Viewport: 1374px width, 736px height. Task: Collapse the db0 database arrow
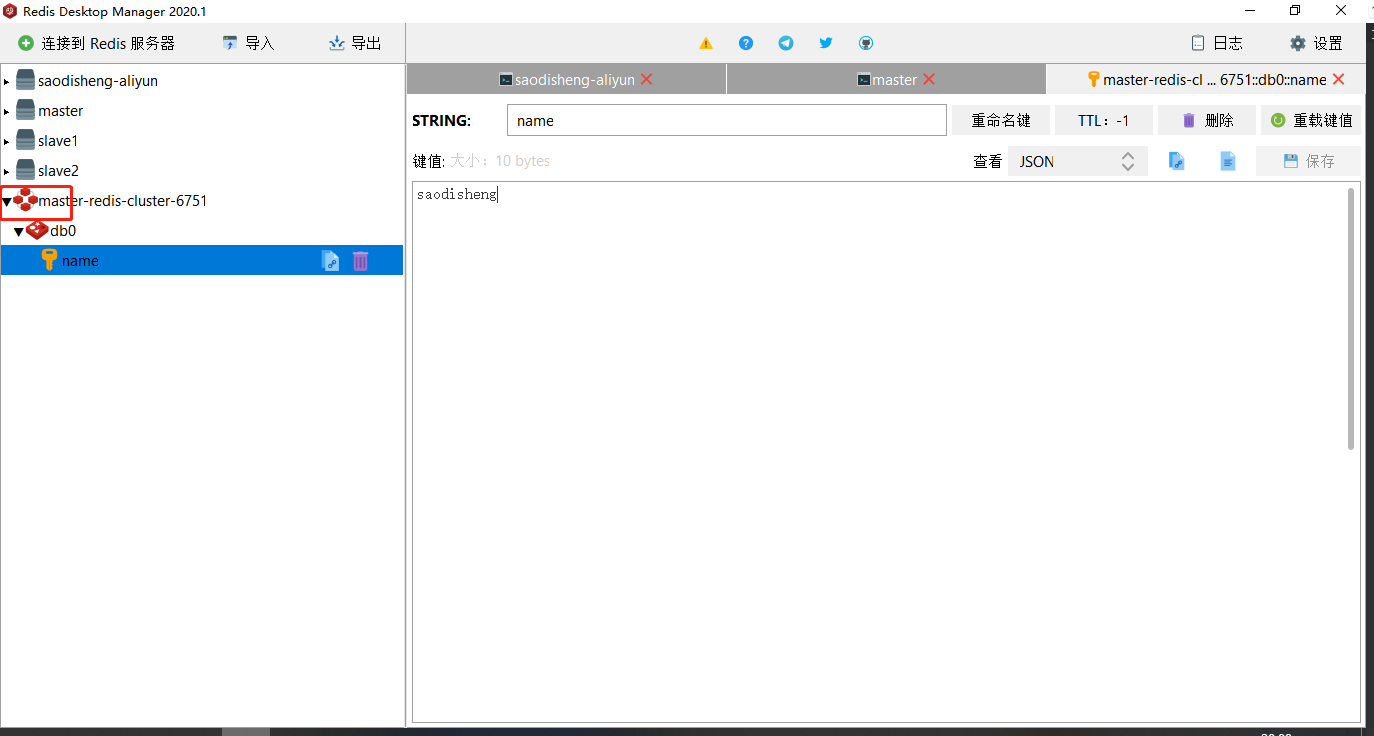point(18,231)
